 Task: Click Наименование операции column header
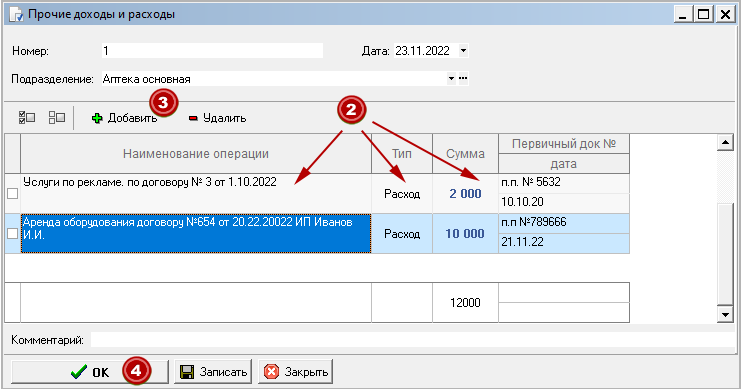pyautogui.click(x=196, y=153)
